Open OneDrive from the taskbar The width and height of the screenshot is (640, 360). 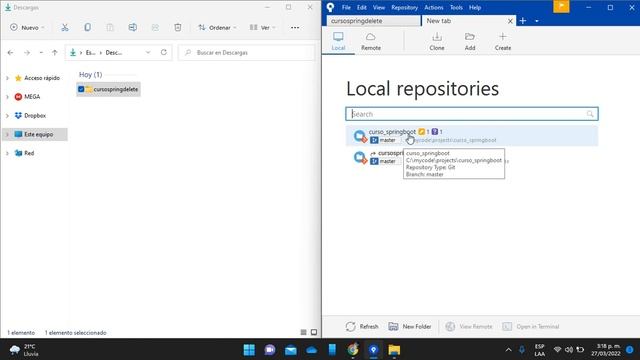(x=311, y=350)
